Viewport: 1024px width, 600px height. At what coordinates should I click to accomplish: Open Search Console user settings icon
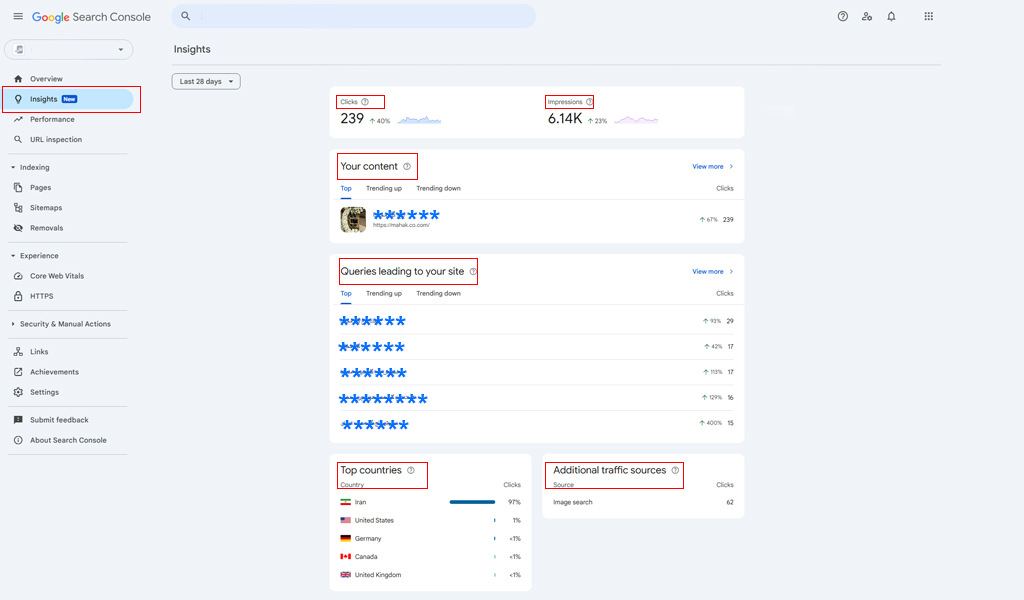(867, 17)
